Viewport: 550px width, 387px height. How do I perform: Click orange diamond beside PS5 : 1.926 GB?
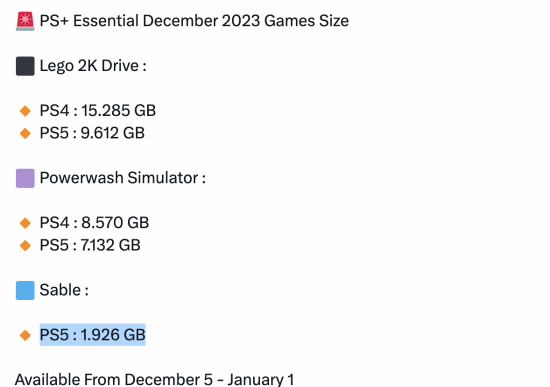point(25,335)
